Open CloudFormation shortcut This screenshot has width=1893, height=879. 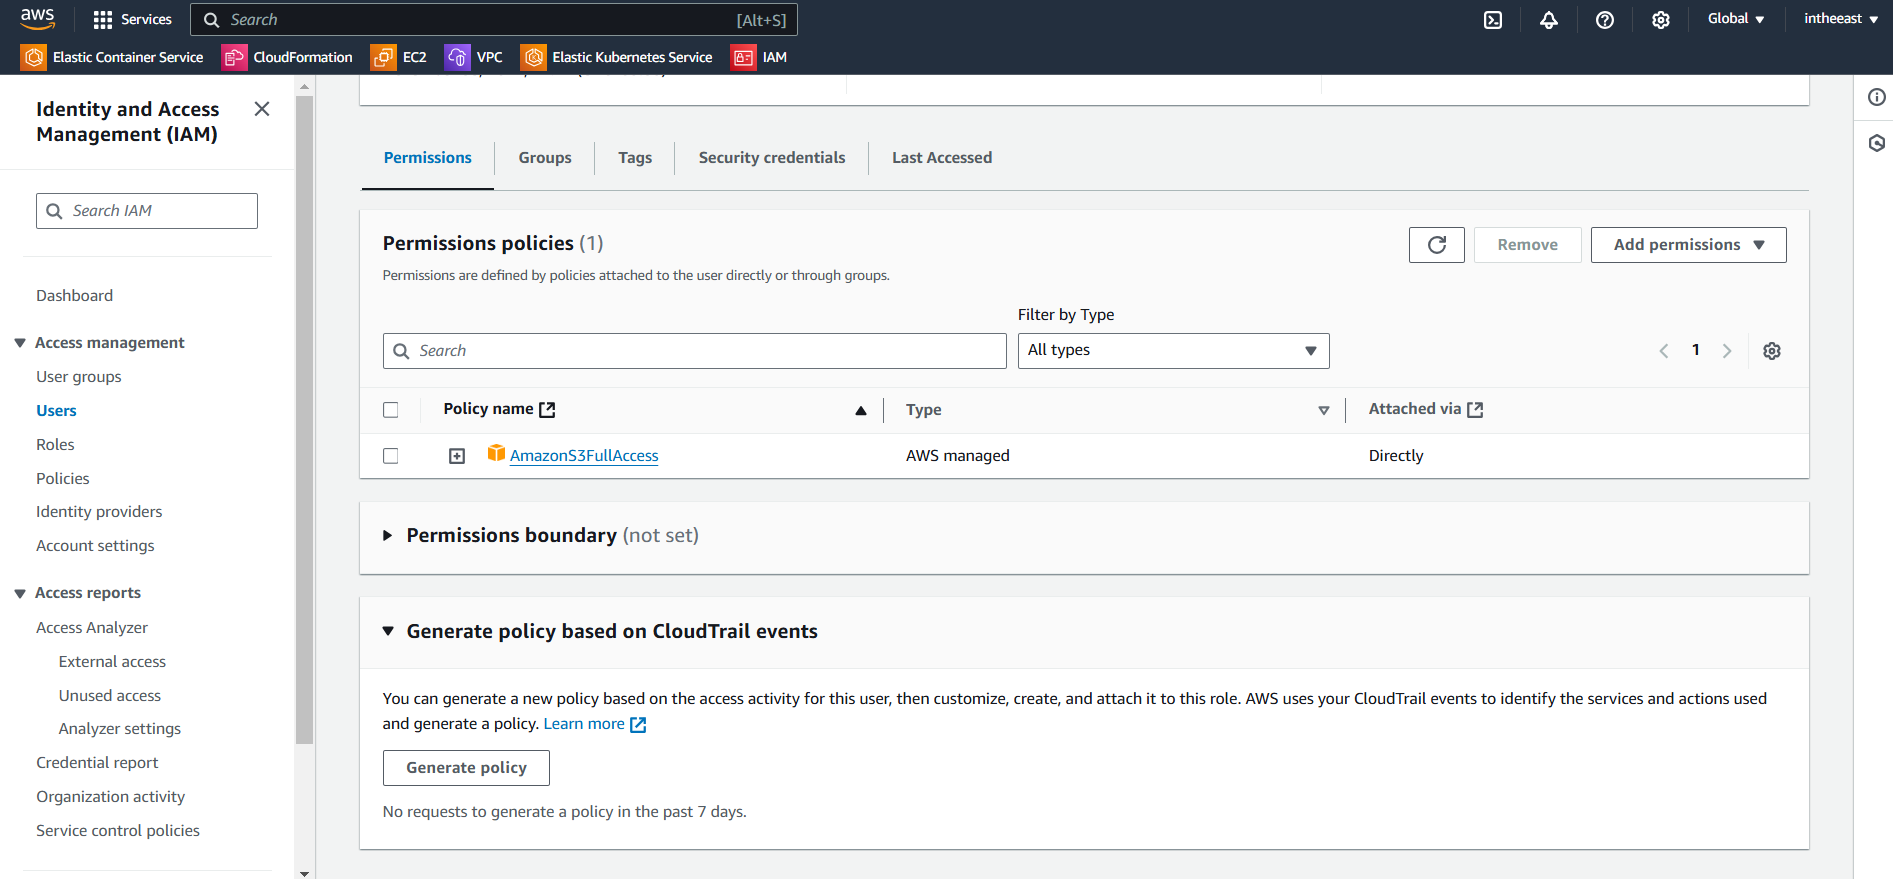pyautogui.click(x=288, y=57)
